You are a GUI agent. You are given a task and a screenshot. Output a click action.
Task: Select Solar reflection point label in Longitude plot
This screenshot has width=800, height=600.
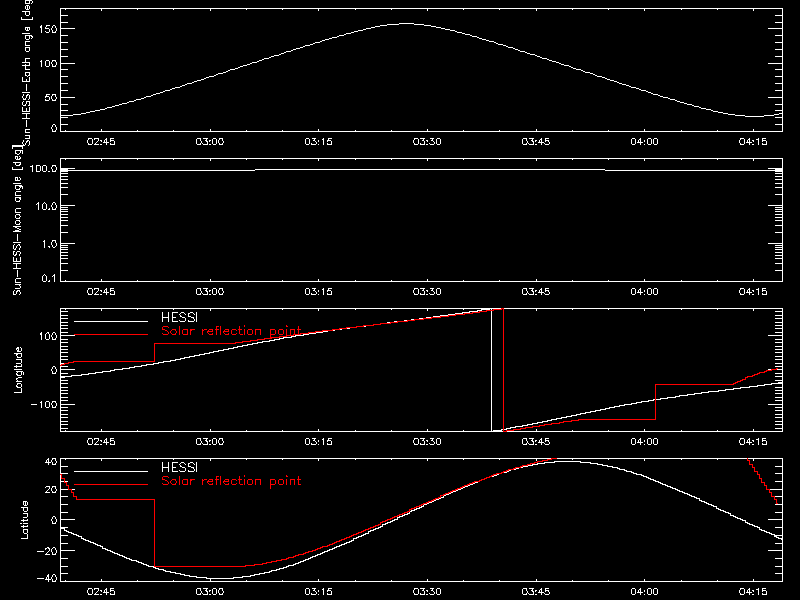(231, 331)
